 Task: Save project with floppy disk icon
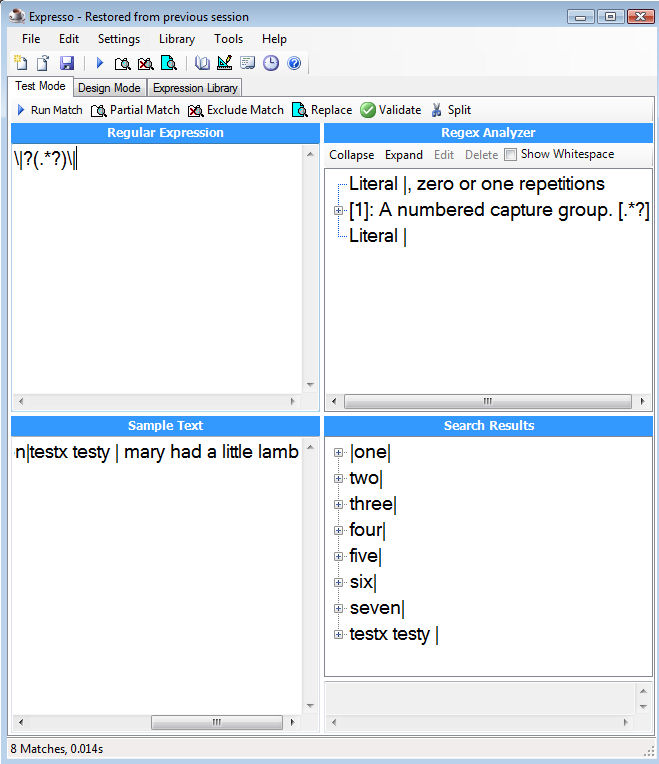click(x=67, y=63)
